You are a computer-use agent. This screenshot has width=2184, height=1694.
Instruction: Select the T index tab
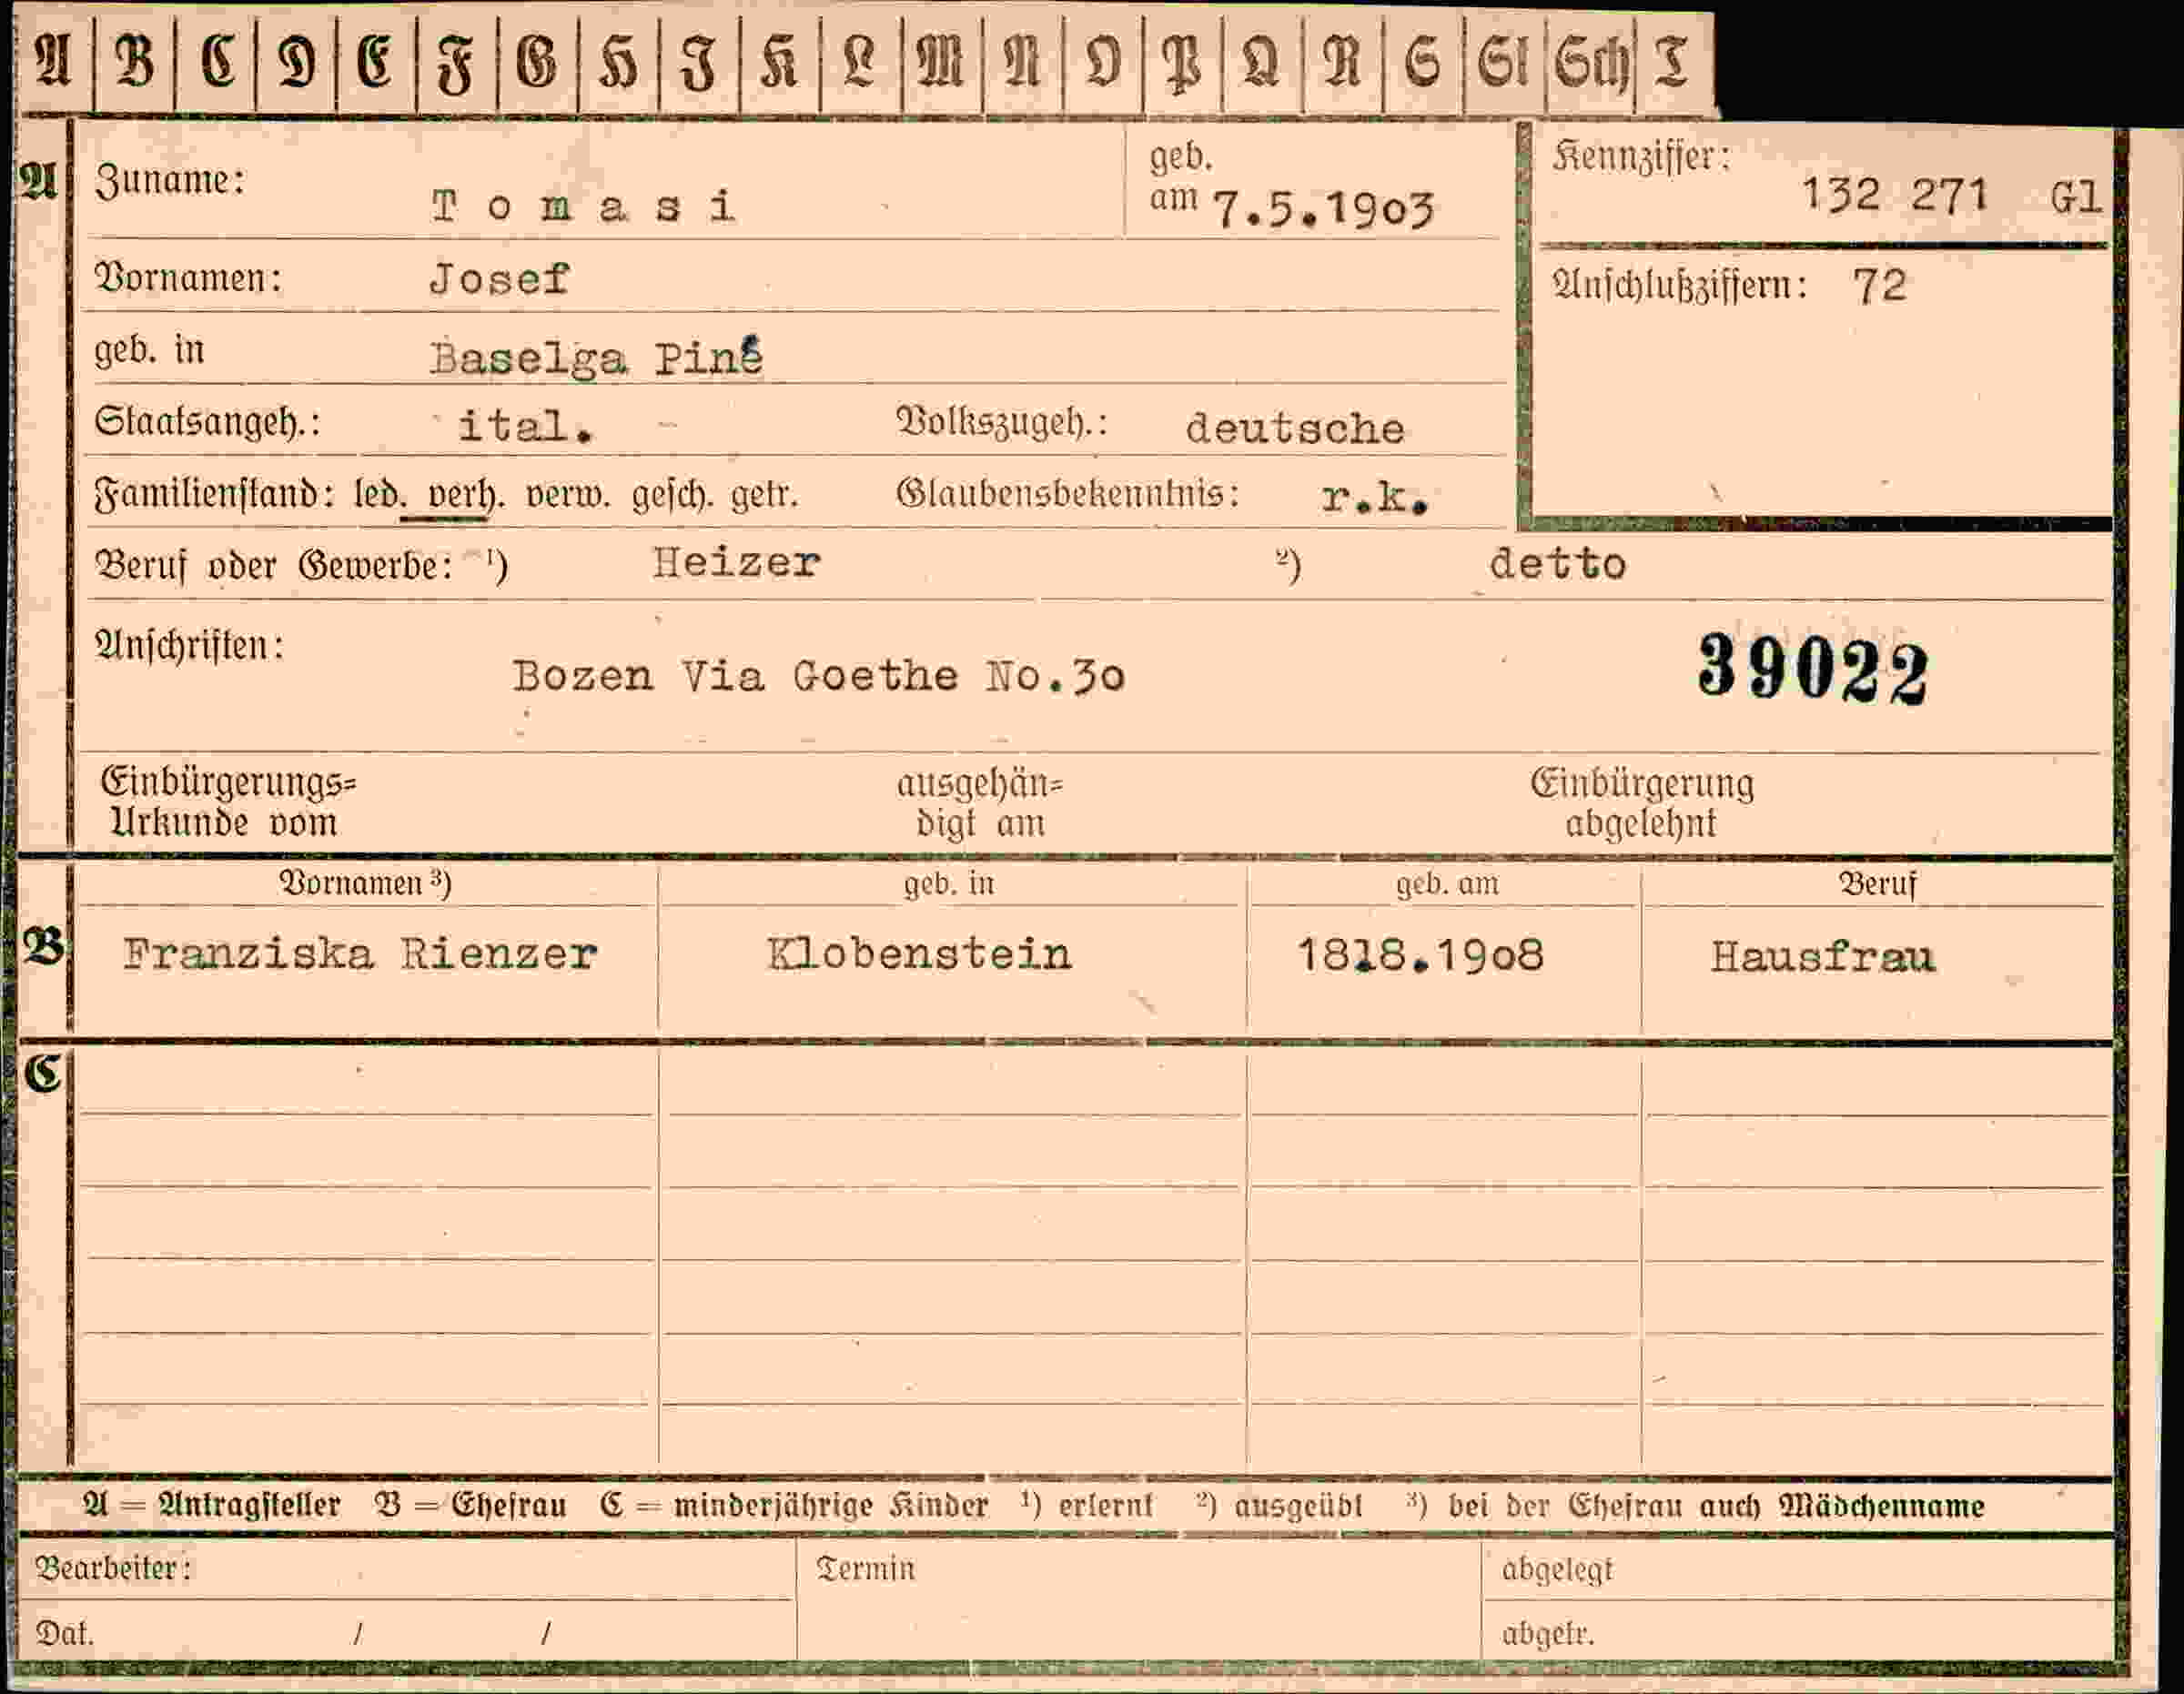click(1672, 62)
